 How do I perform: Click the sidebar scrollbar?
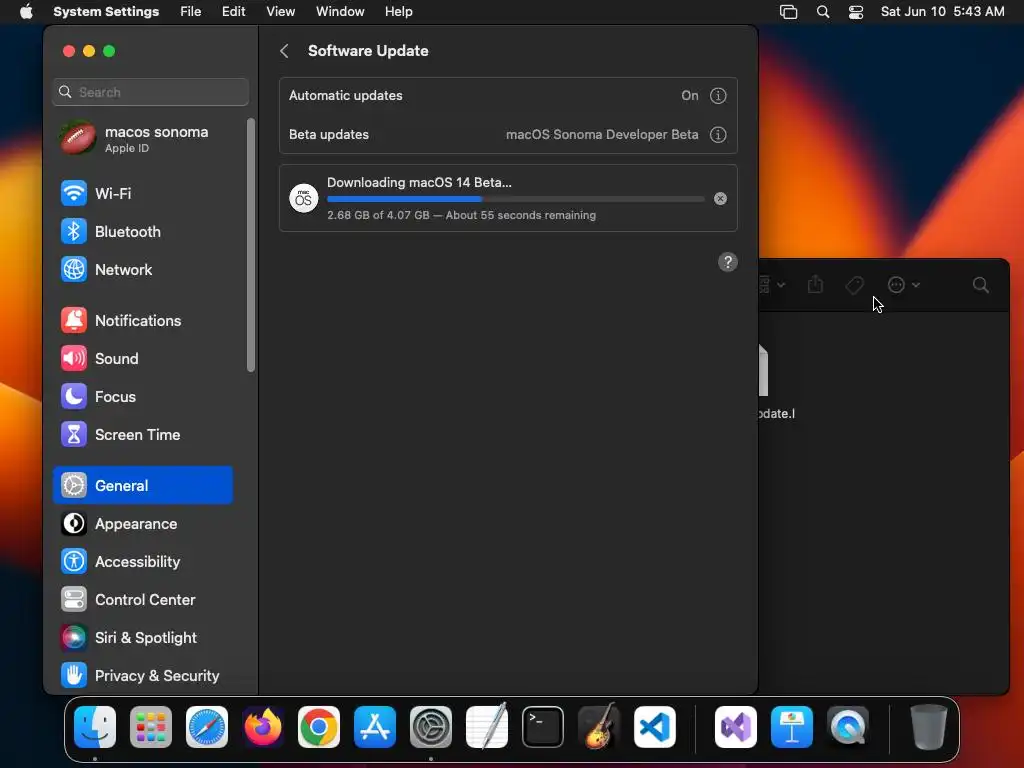(x=251, y=245)
